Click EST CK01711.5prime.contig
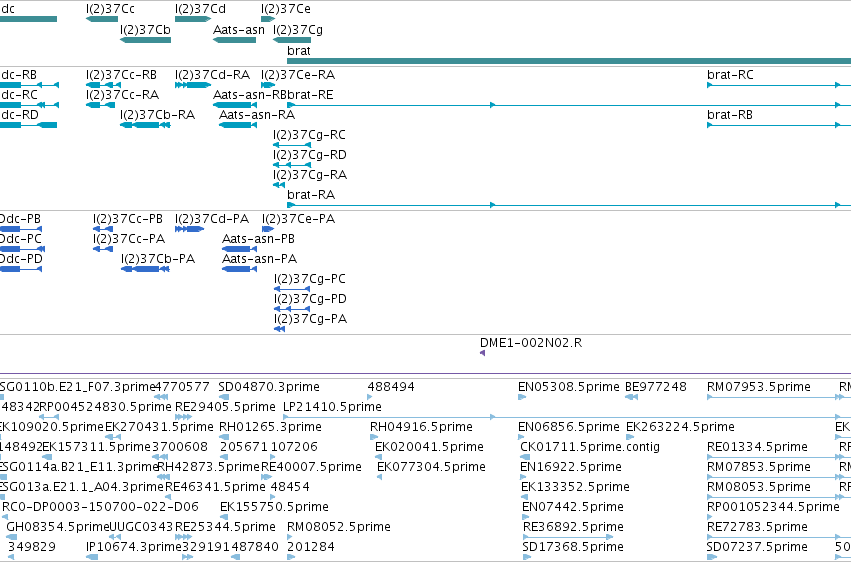This screenshot has width=851, height=562. [524, 457]
